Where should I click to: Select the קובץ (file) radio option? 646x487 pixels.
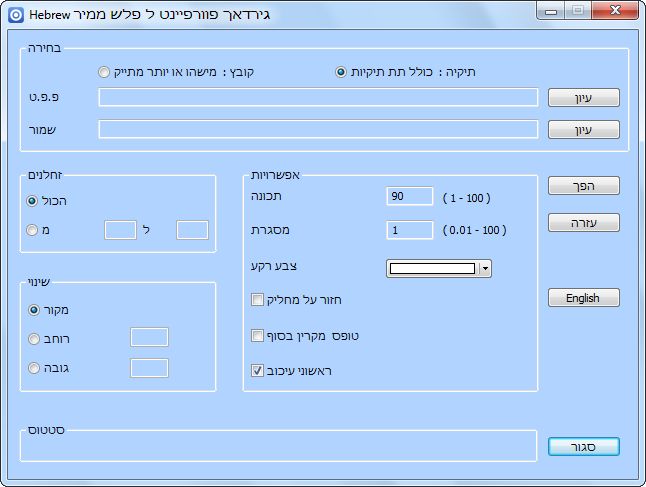click(x=104, y=72)
